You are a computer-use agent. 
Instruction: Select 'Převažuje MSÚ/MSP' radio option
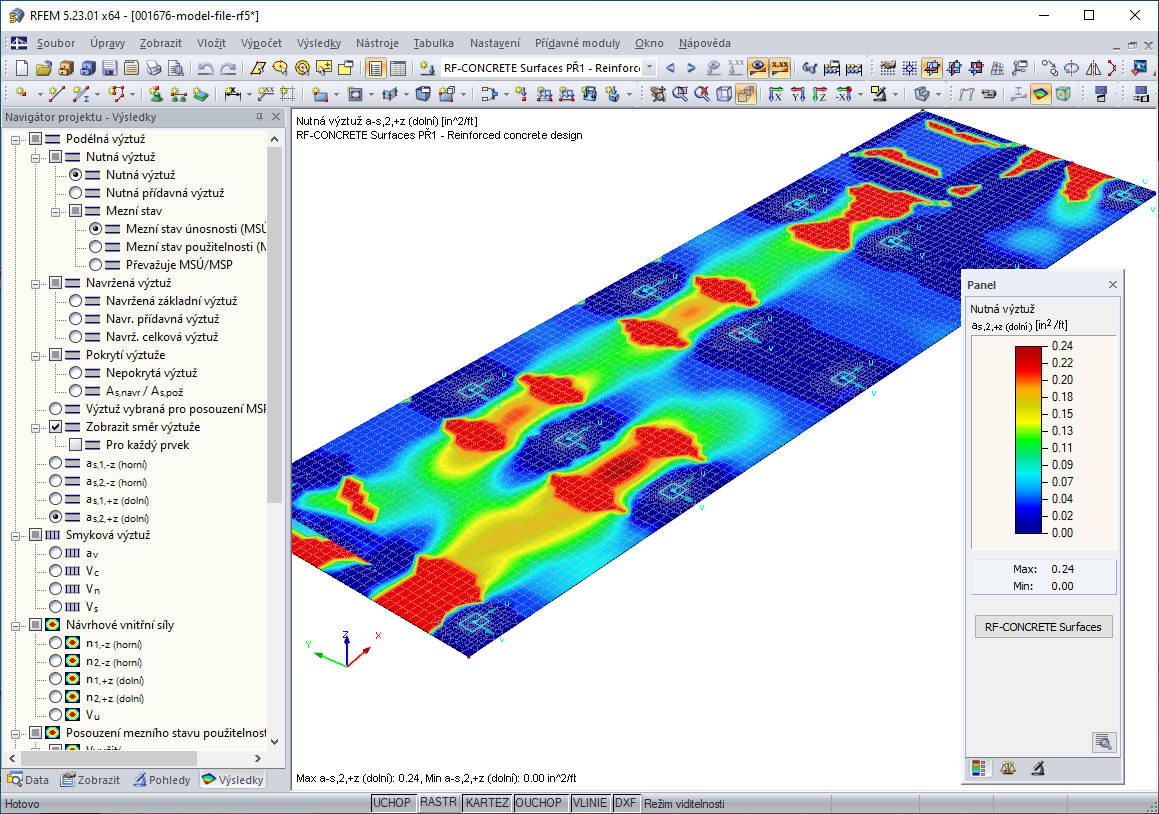pos(95,265)
